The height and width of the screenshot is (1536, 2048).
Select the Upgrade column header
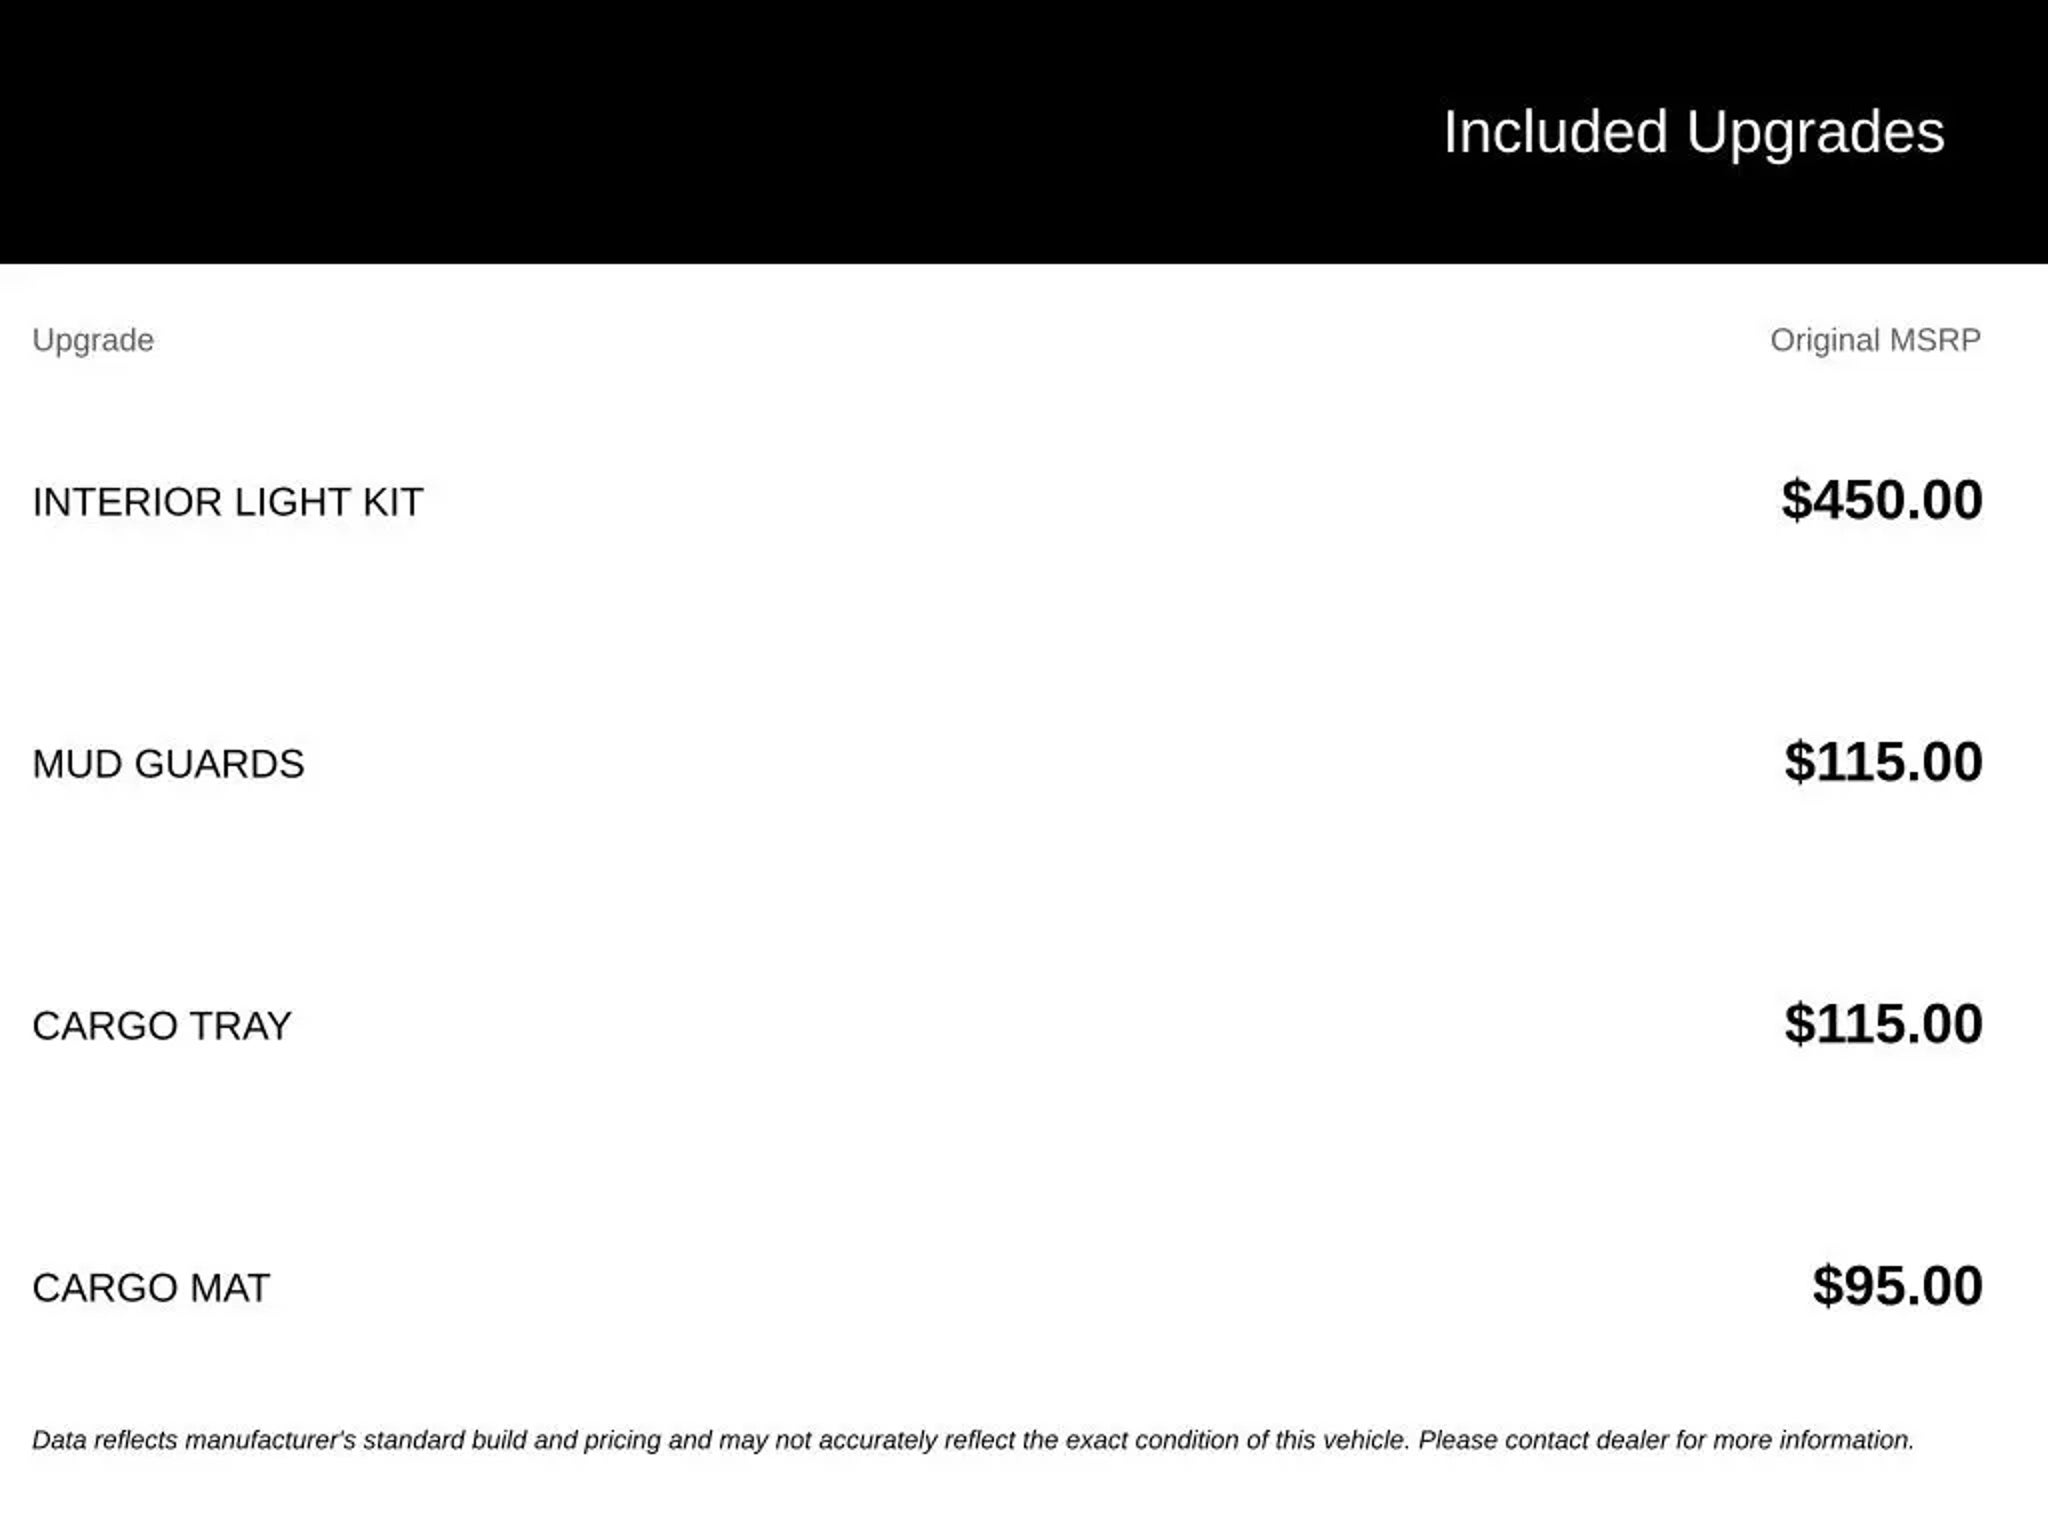pyautogui.click(x=93, y=341)
